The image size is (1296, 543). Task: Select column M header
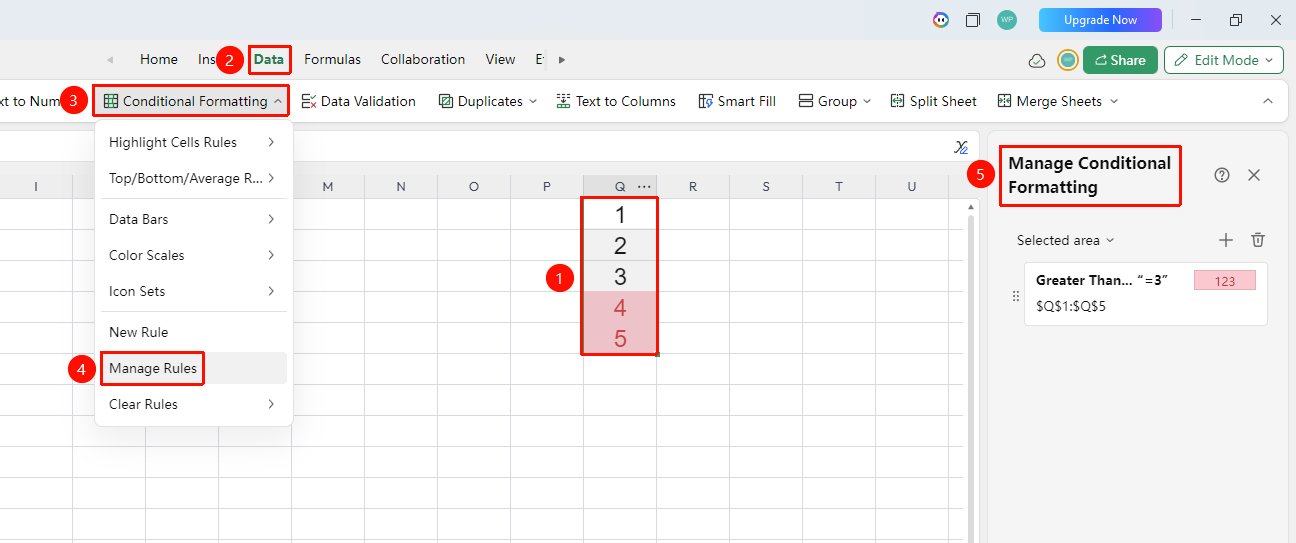point(327,186)
